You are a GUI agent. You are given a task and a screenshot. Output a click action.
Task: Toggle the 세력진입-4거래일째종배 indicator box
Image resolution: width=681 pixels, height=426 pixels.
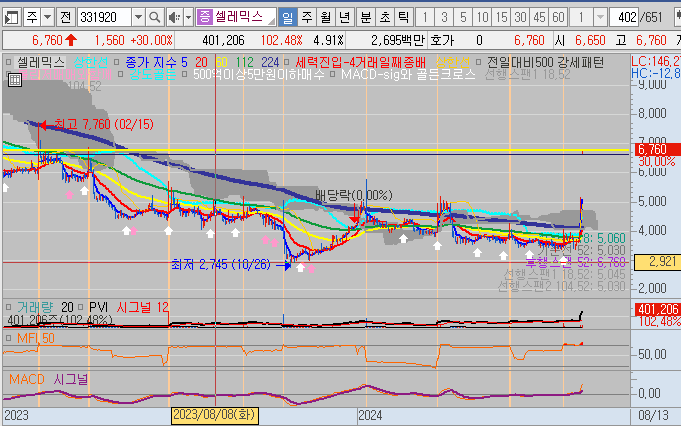tap(286, 63)
